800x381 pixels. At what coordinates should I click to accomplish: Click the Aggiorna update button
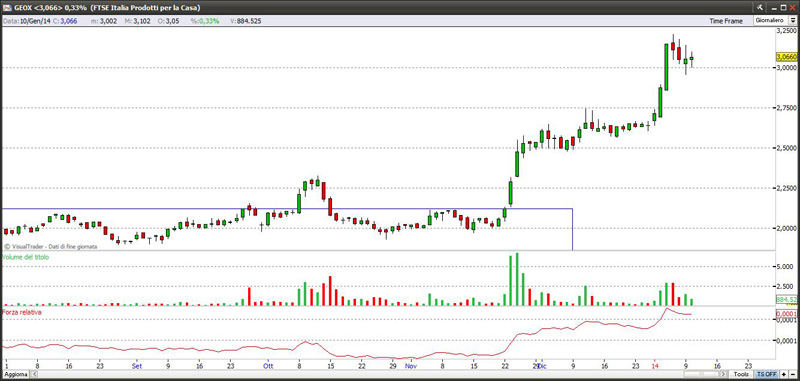click(x=15, y=374)
